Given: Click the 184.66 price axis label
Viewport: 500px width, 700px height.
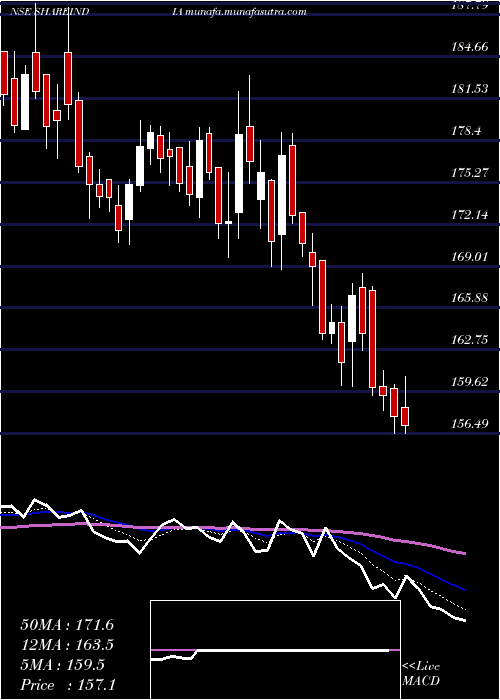Looking at the screenshot, I should point(470,46).
